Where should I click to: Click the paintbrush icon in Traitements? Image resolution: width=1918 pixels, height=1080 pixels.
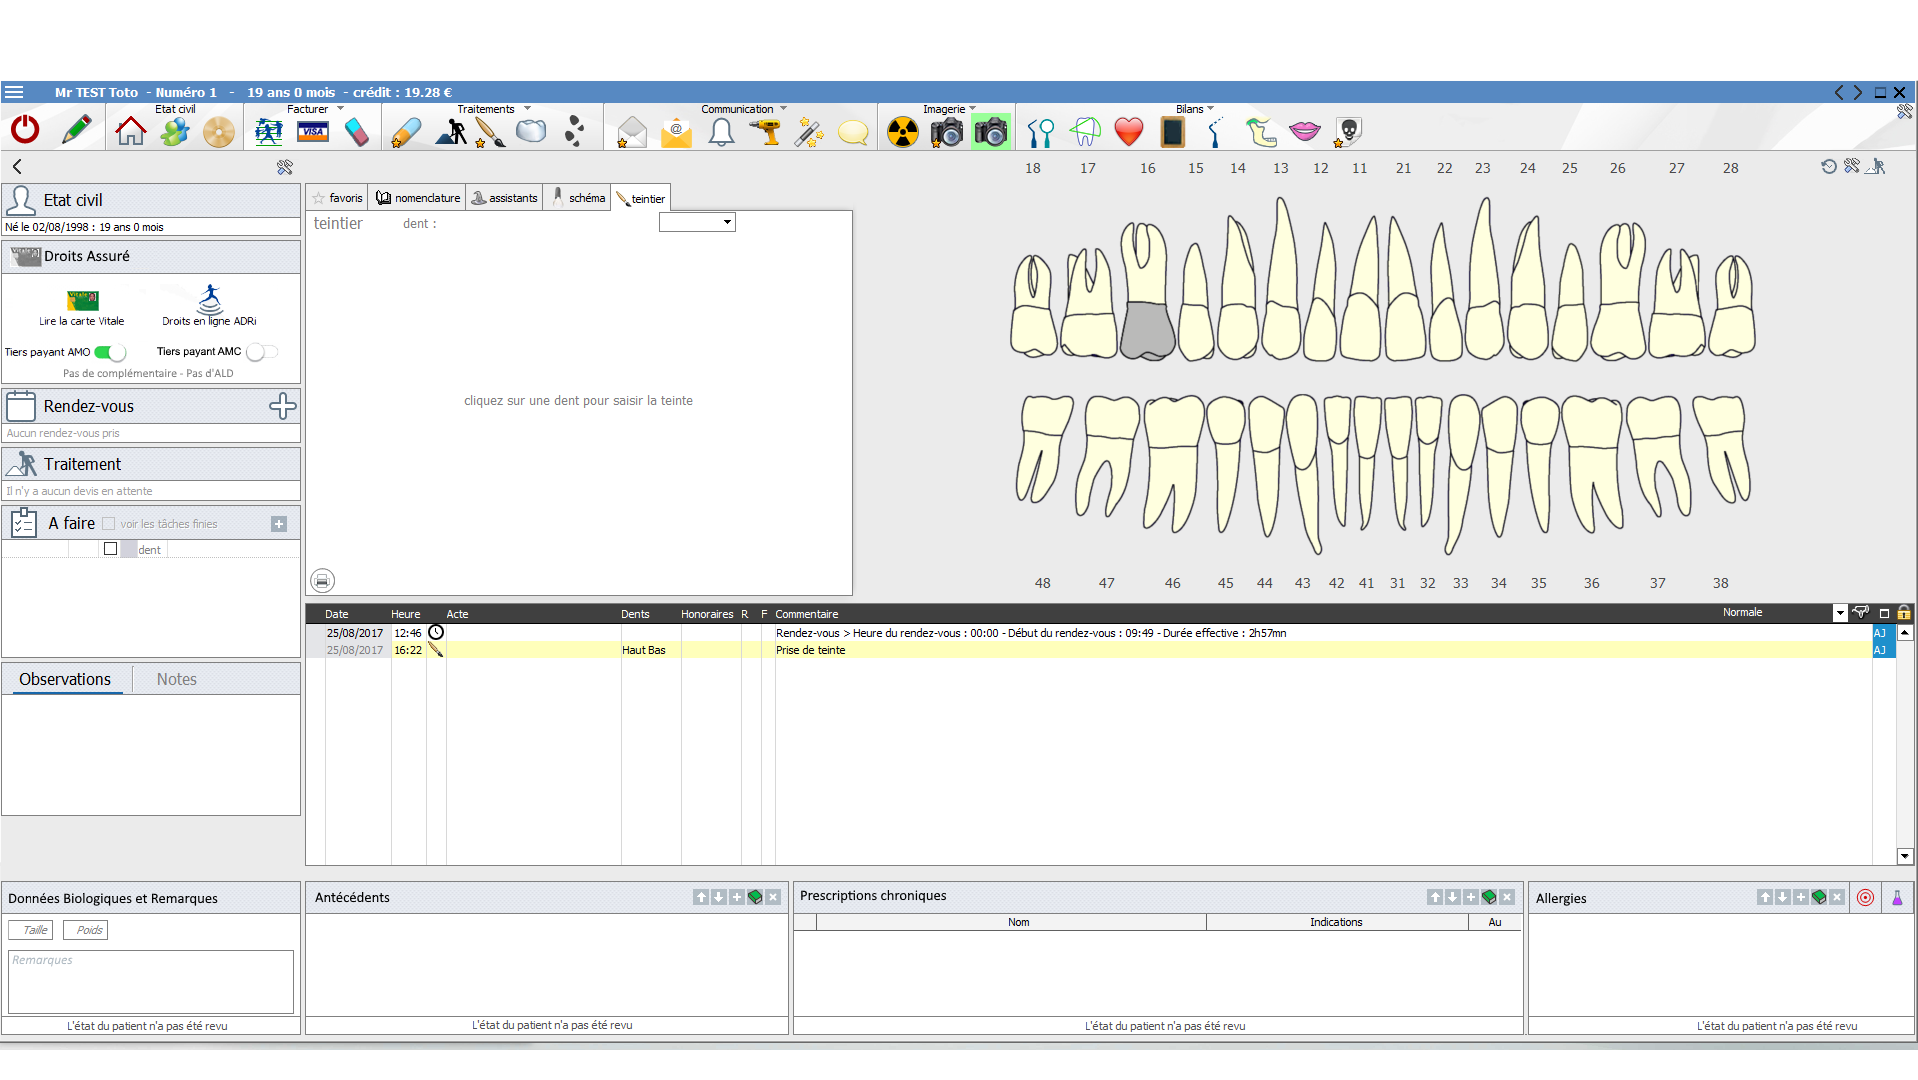click(489, 132)
